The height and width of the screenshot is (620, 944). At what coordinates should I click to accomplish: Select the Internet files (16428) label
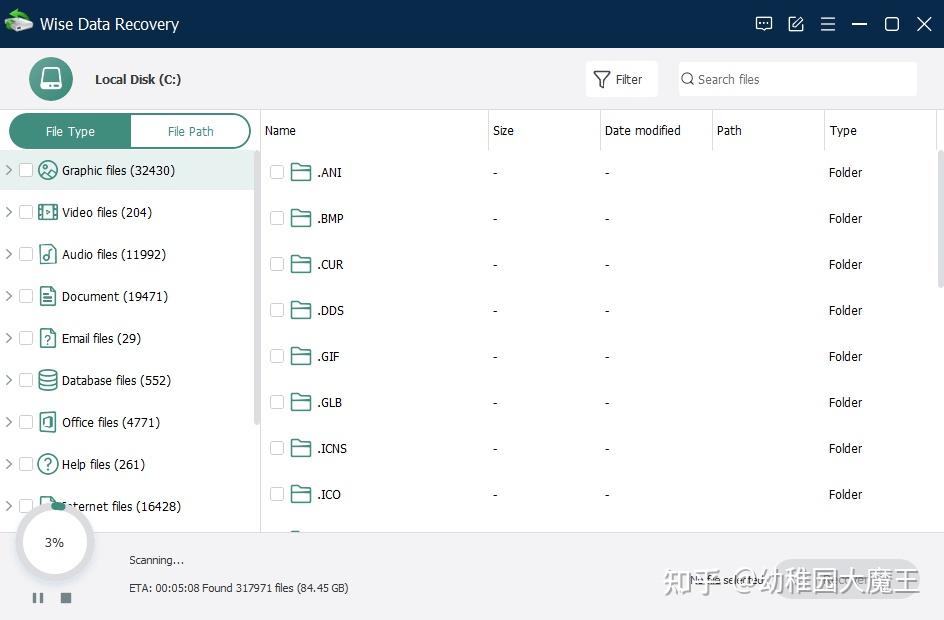pos(121,506)
